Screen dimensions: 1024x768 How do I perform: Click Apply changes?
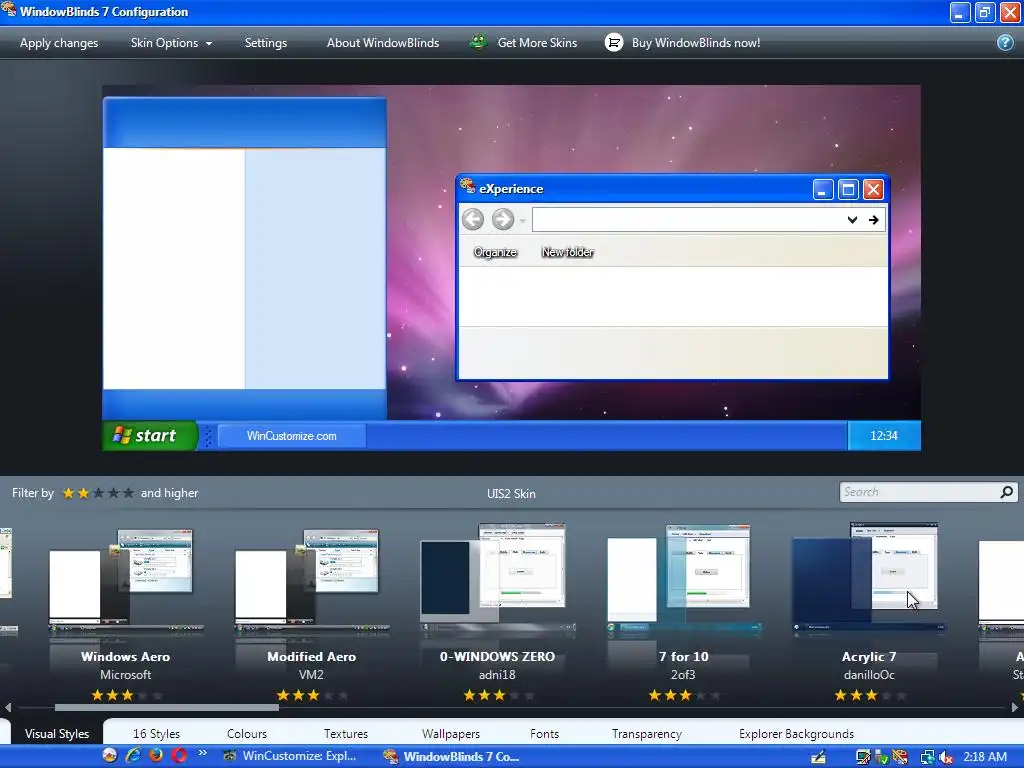(x=59, y=43)
